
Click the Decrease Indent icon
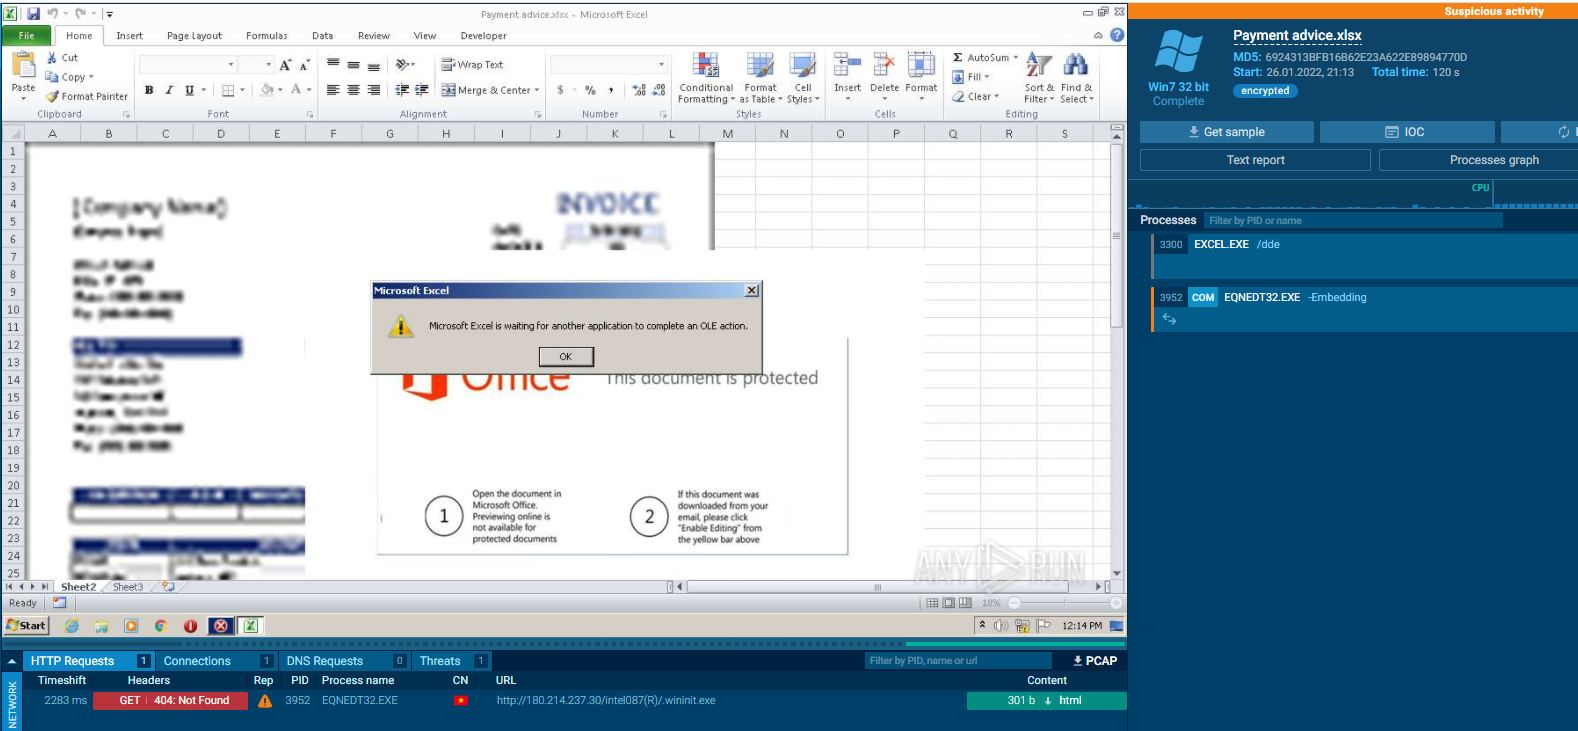tap(402, 90)
